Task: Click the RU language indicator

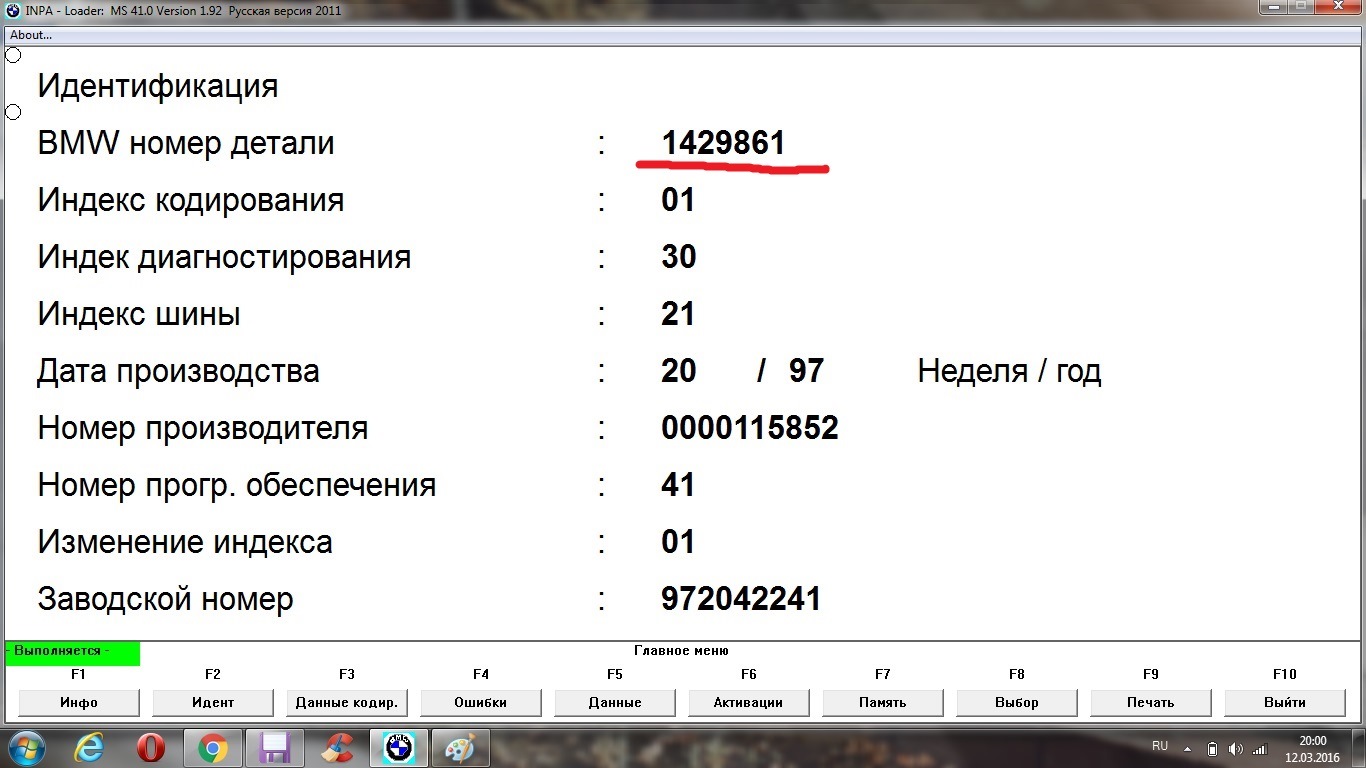Action: [1160, 746]
